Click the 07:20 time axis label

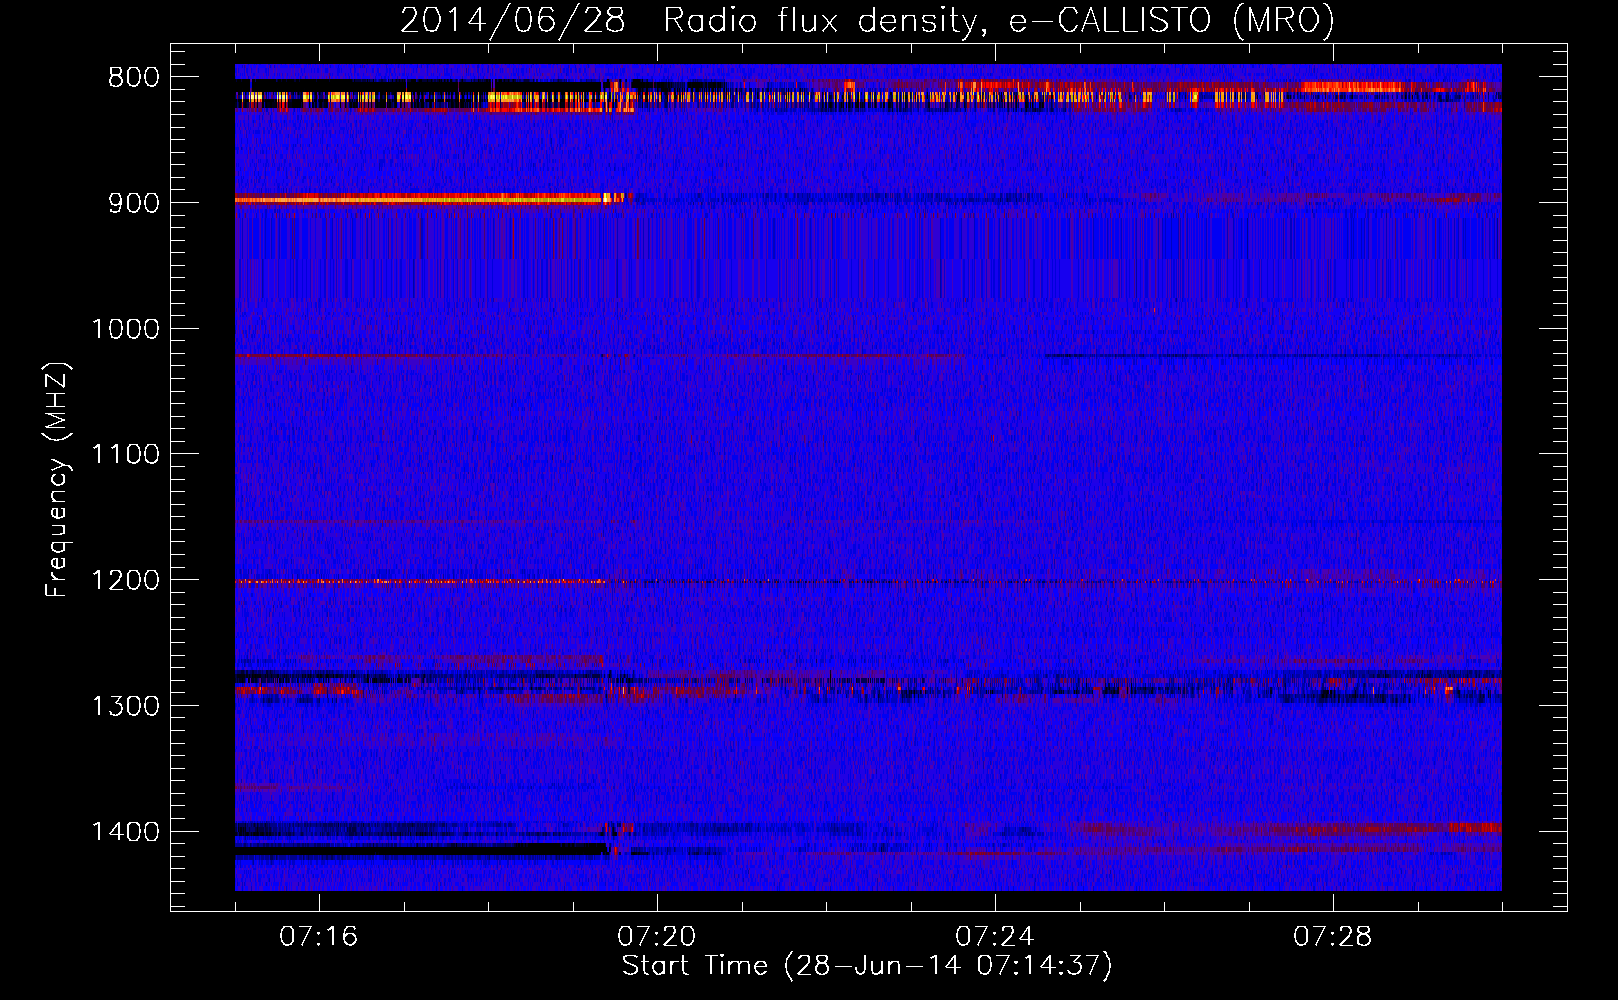(657, 937)
